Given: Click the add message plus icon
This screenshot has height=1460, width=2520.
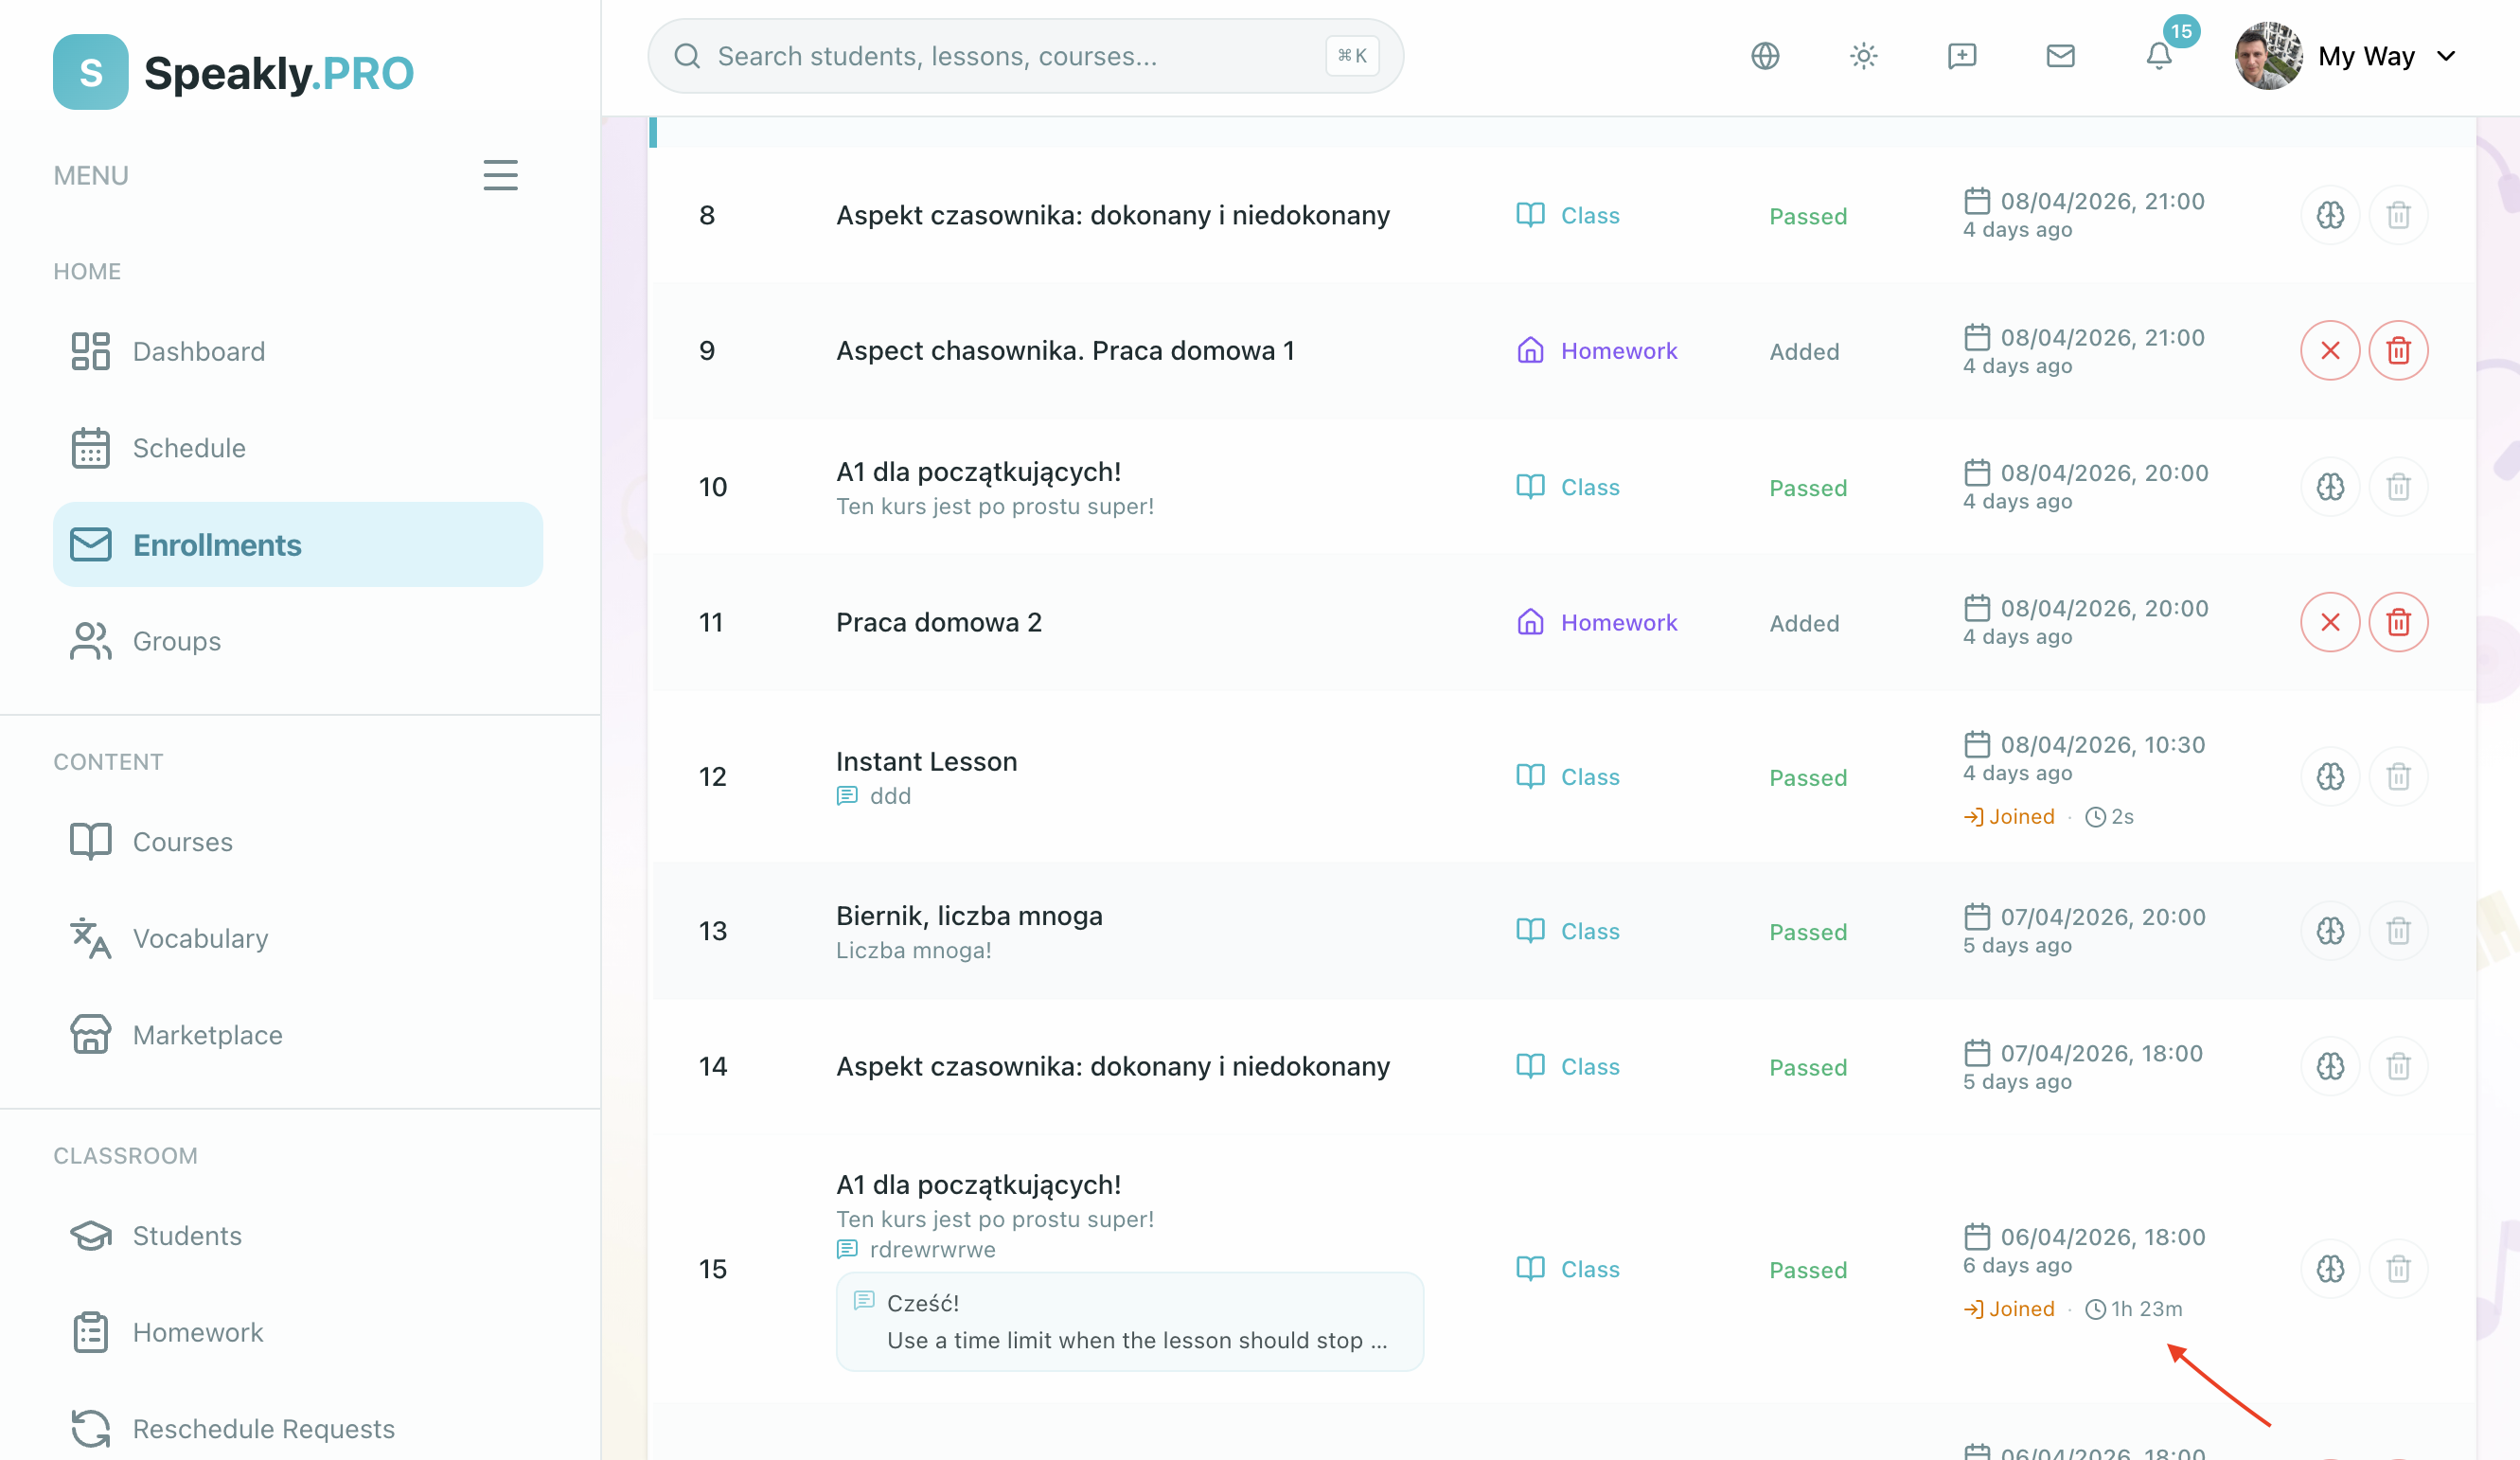Looking at the screenshot, I should (x=1962, y=56).
